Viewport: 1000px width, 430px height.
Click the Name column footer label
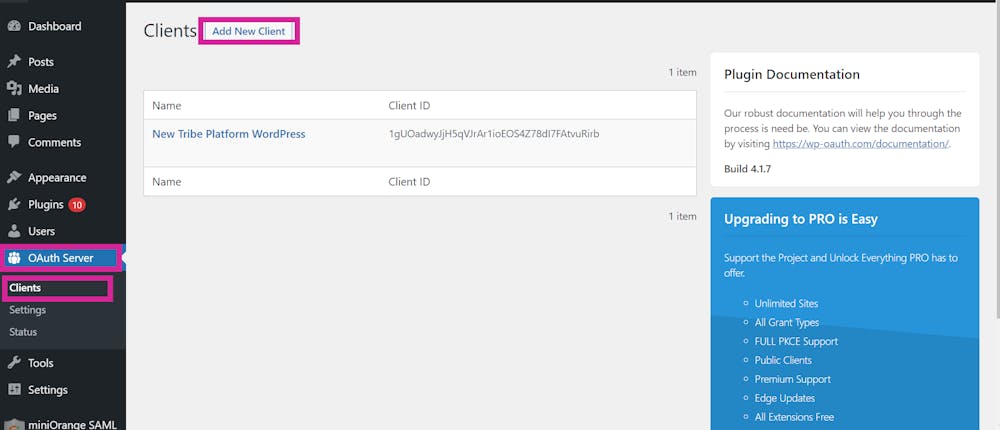click(166, 182)
